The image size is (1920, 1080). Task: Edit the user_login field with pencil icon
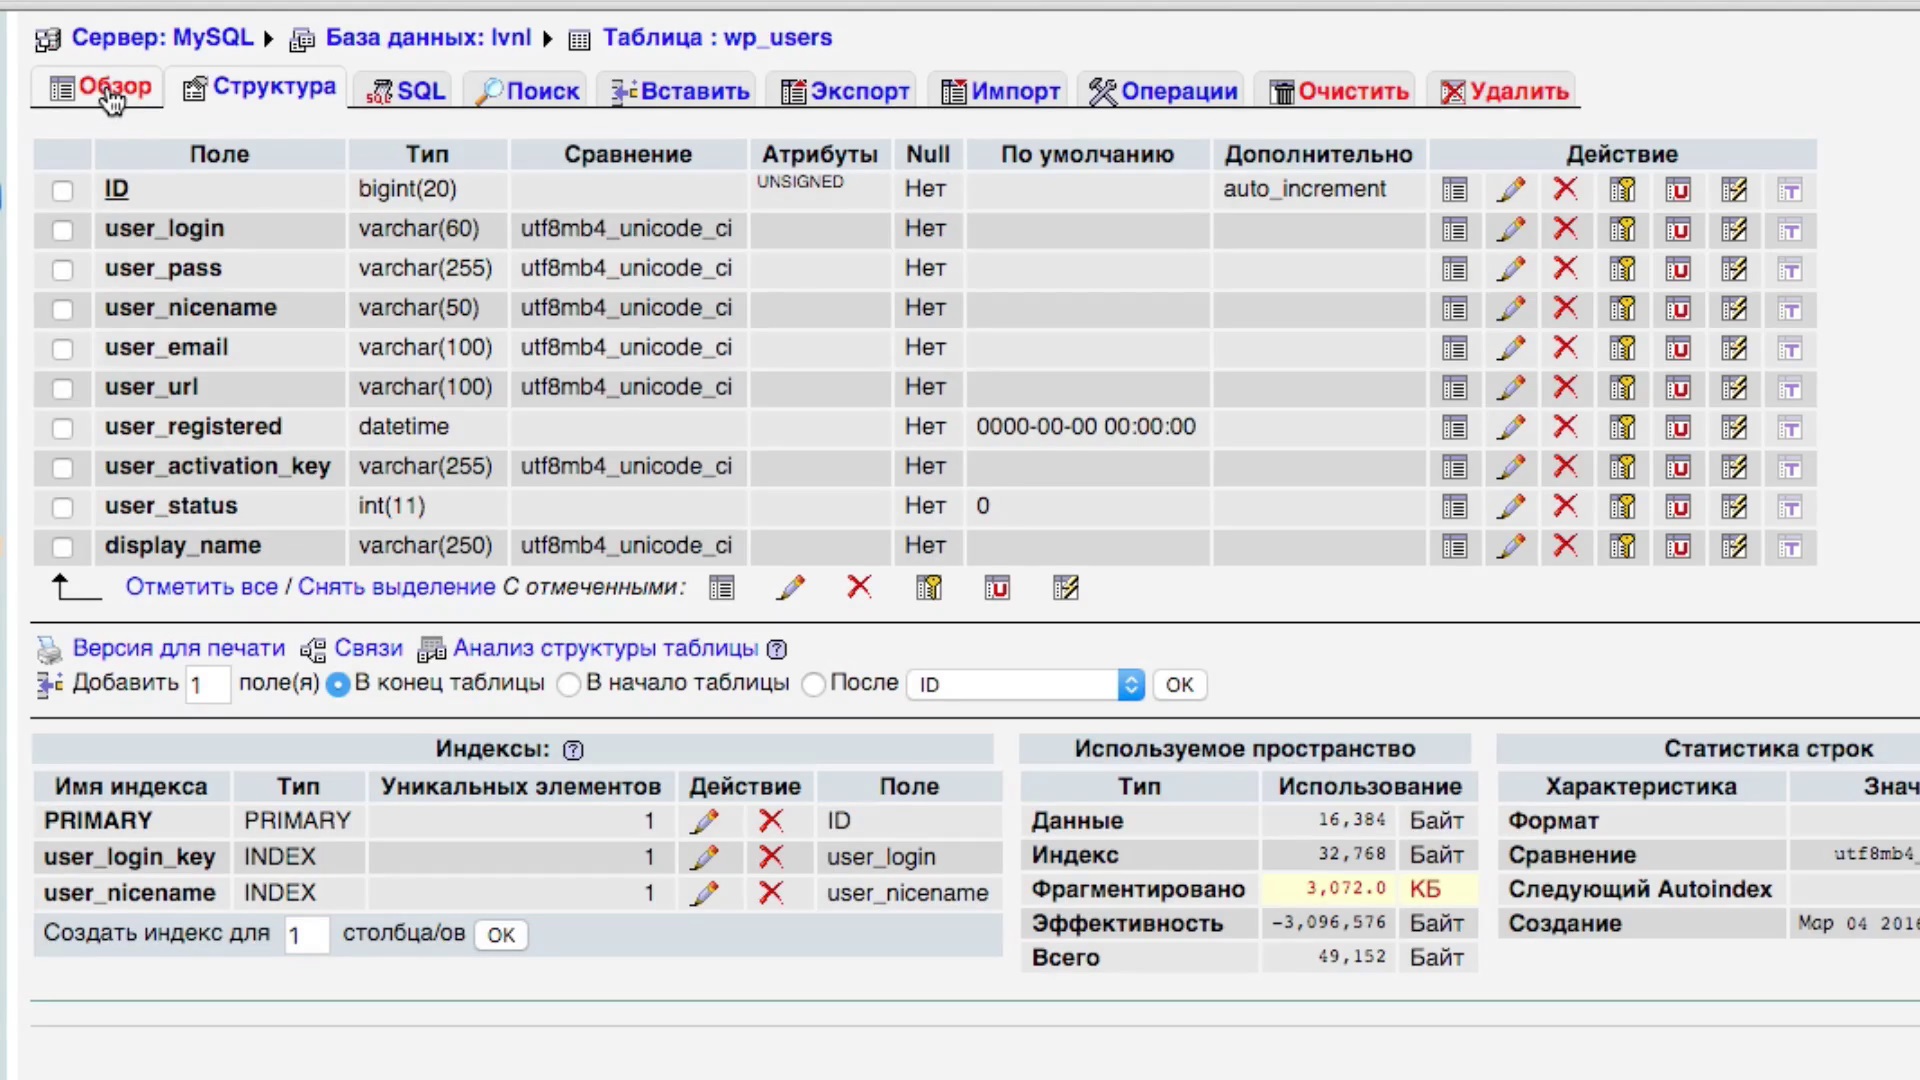pyautogui.click(x=1511, y=229)
